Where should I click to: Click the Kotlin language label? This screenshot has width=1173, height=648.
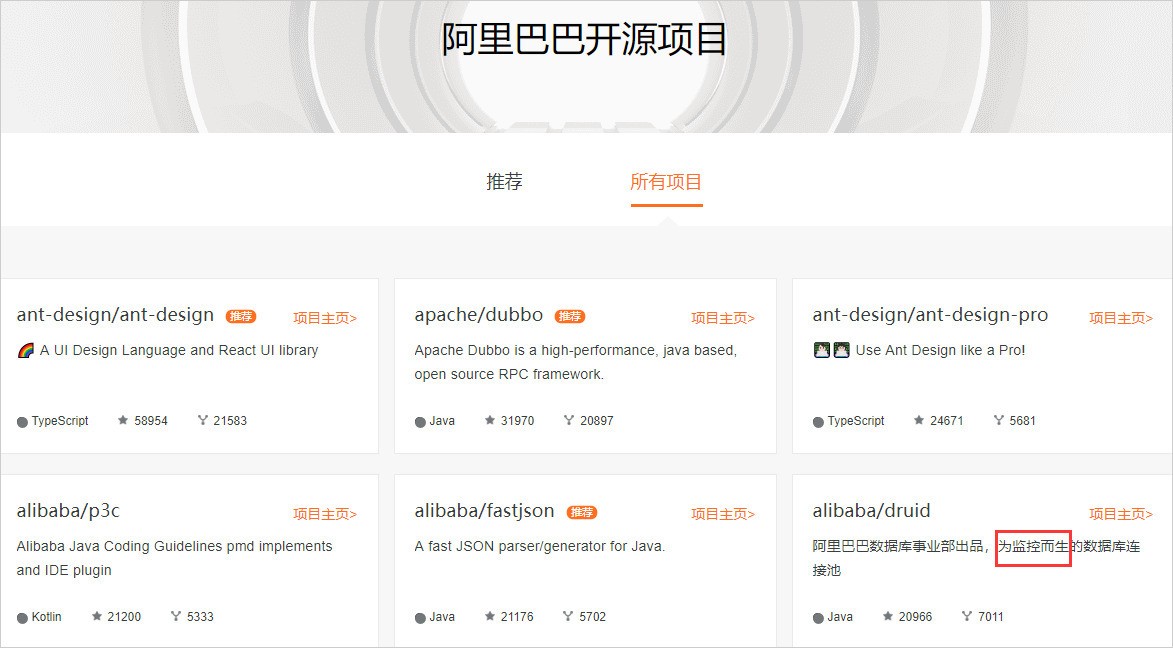click(46, 617)
